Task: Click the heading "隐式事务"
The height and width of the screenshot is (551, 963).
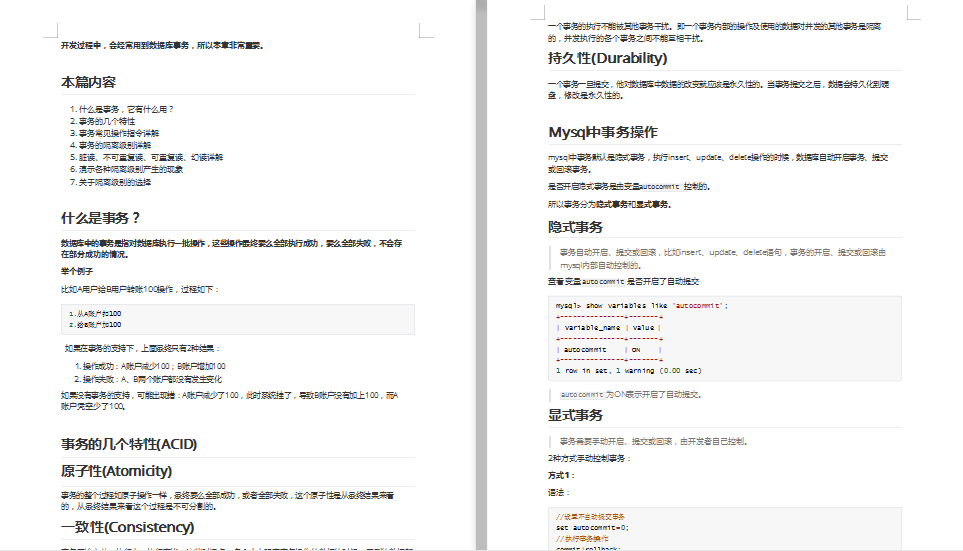Action: (575, 227)
